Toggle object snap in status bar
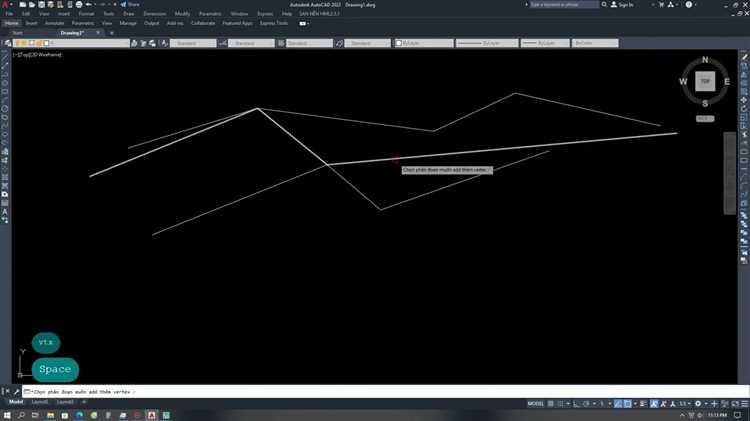750x421 pixels. 627,404
